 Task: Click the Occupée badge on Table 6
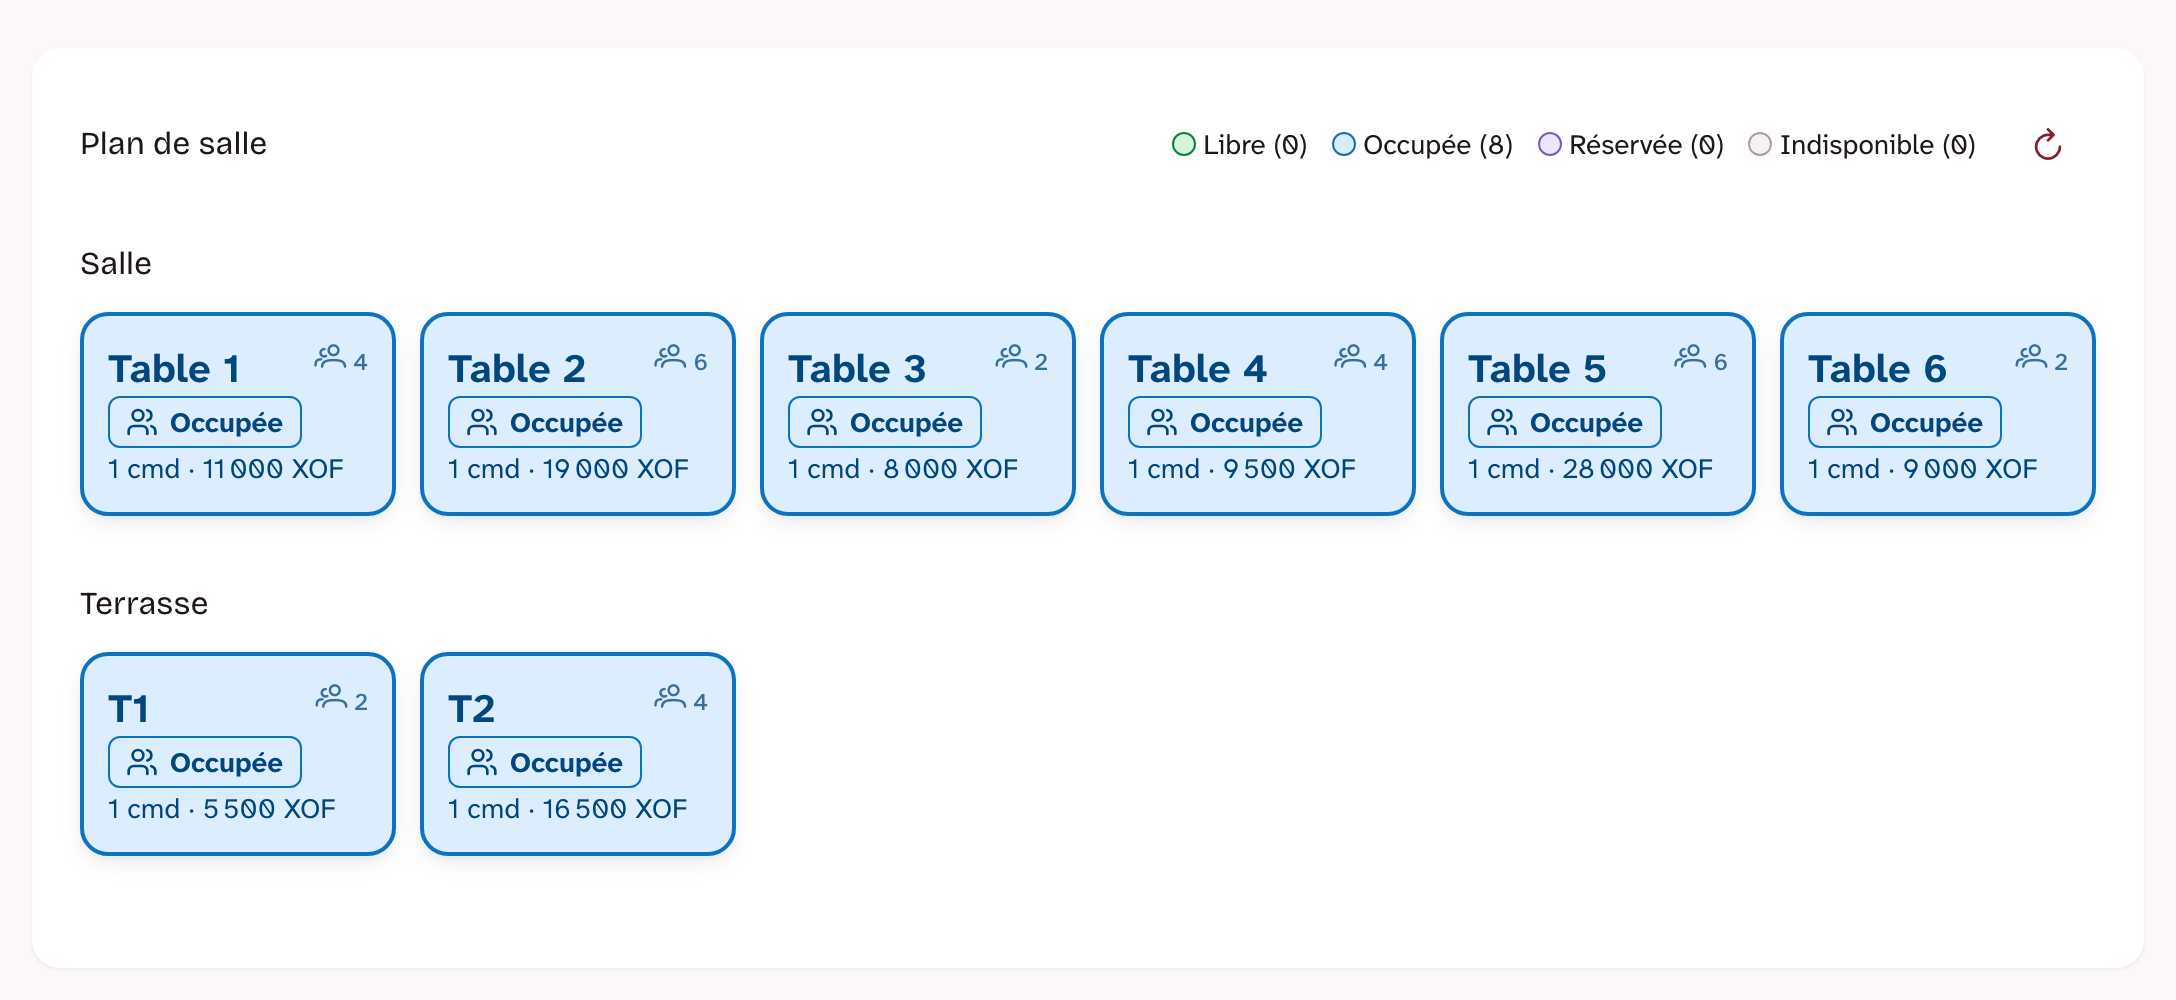(x=1905, y=422)
